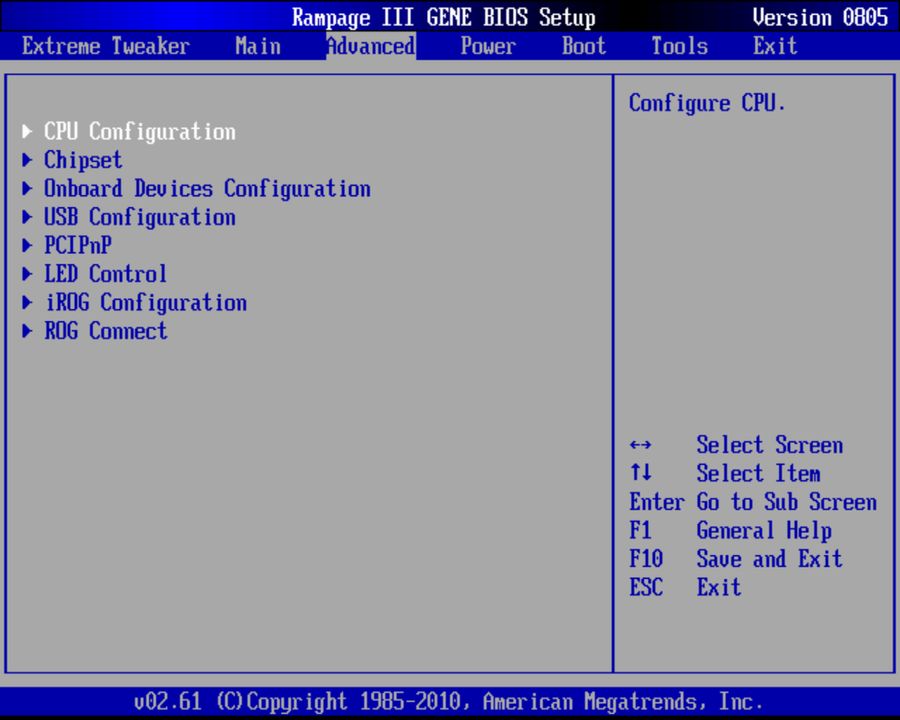The height and width of the screenshot is (720, 900).
Task: Click the 'Version 0805' text
Action: click(820, 17)
